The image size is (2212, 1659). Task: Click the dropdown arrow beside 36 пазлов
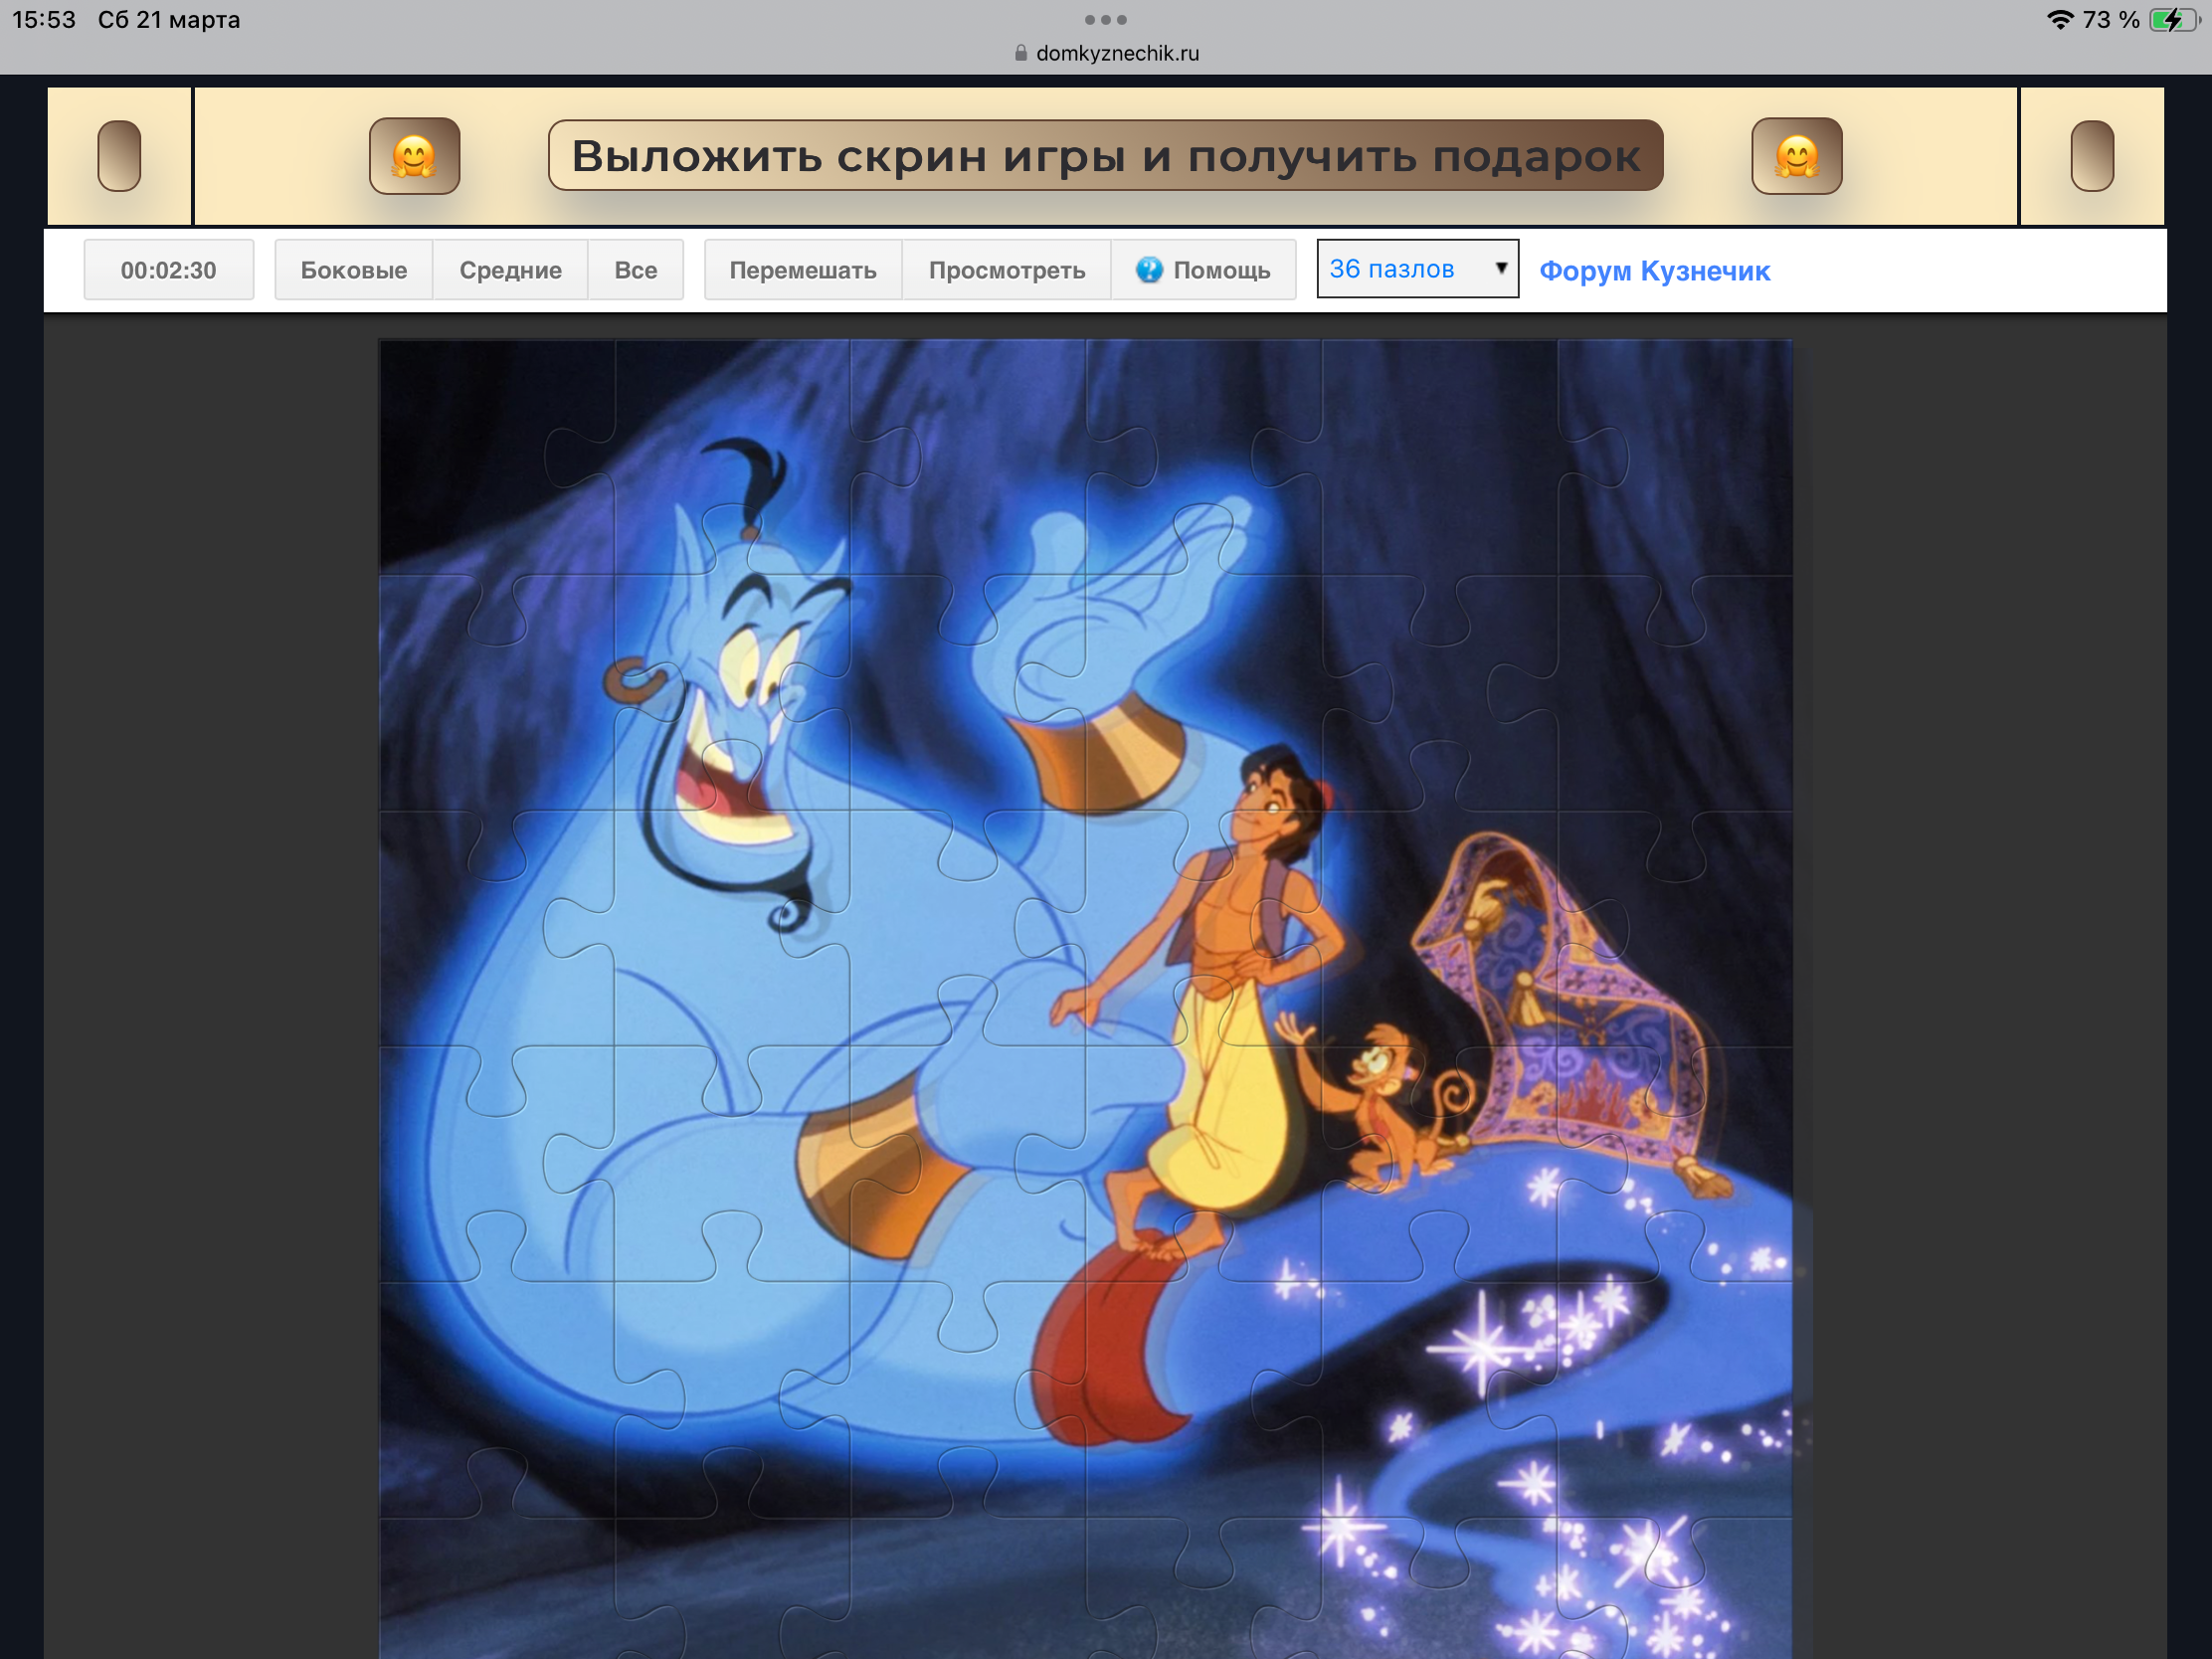(1500, 268)
